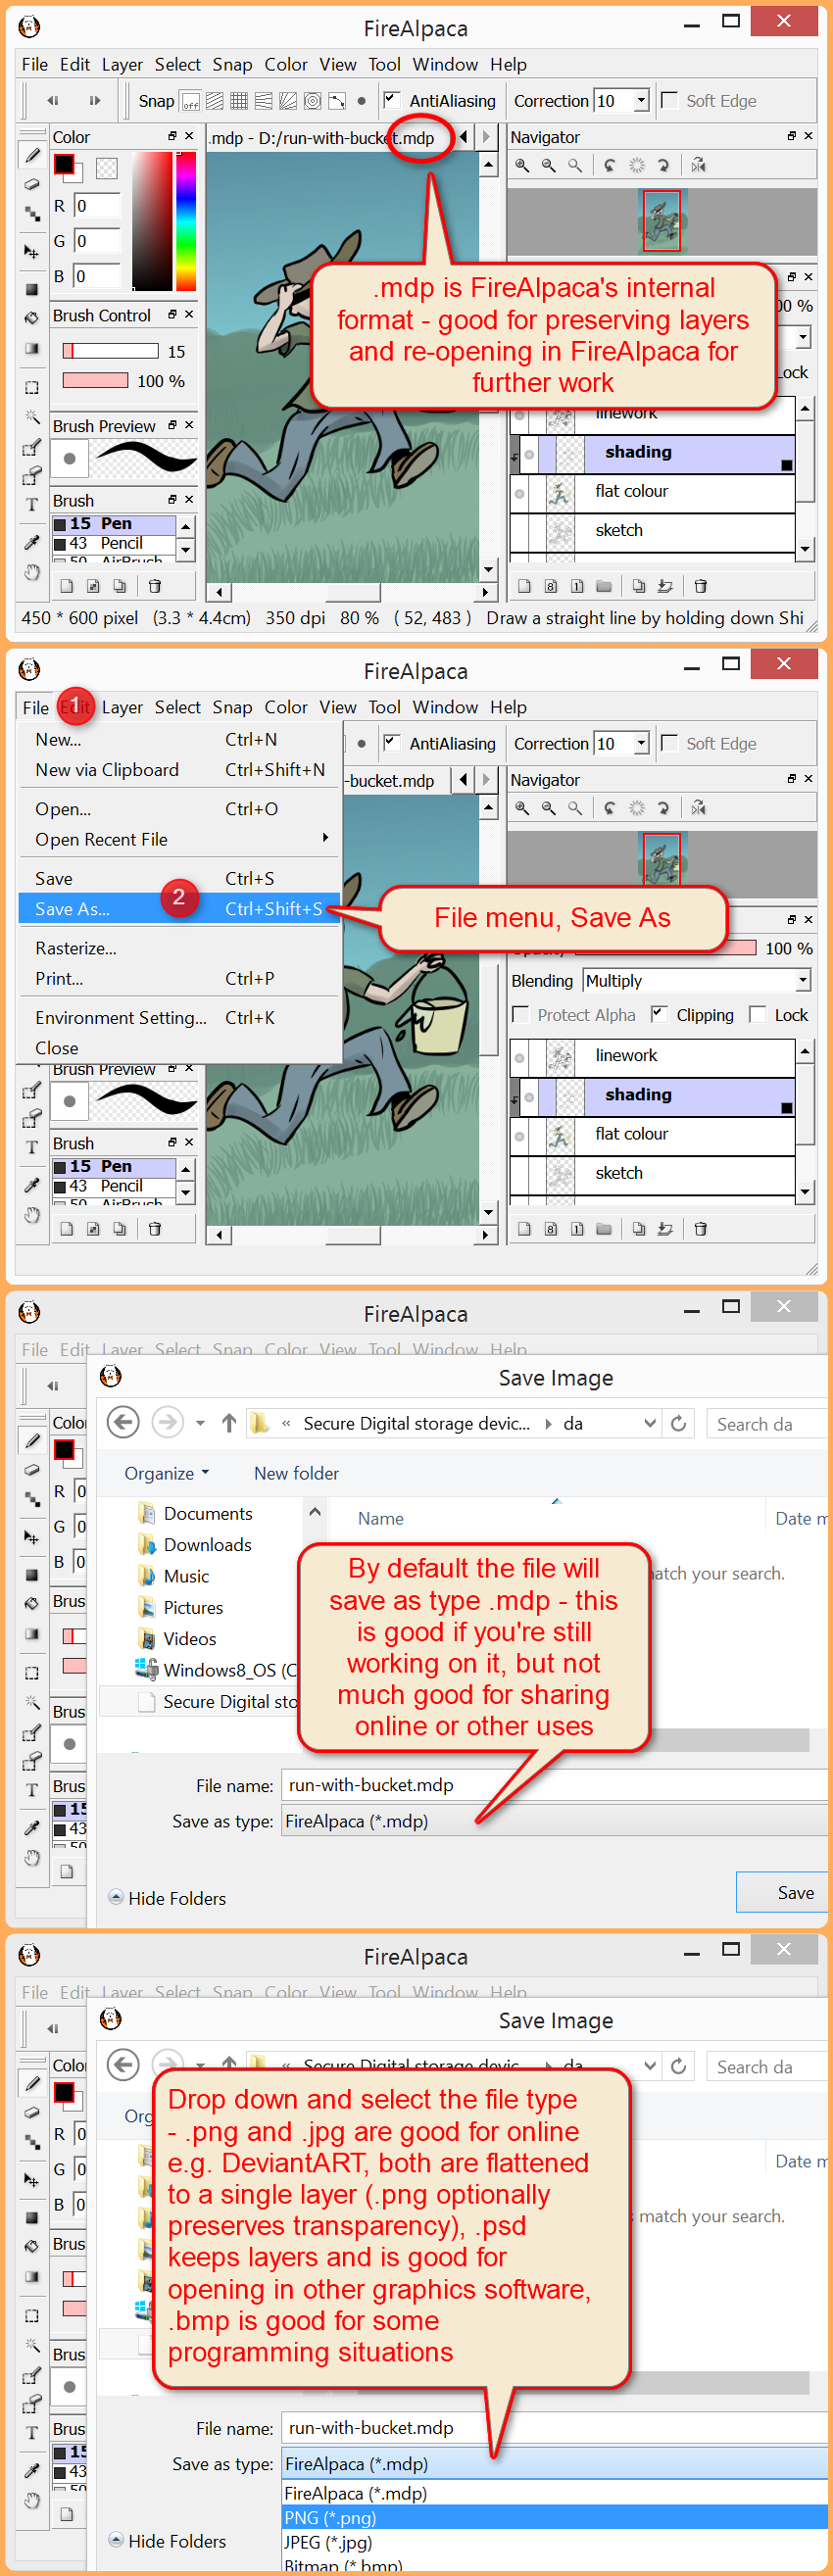This screenshot has width=833, height=2576.
Task: Choose New via Clipboard from File menu
Action: pos(181,770)
